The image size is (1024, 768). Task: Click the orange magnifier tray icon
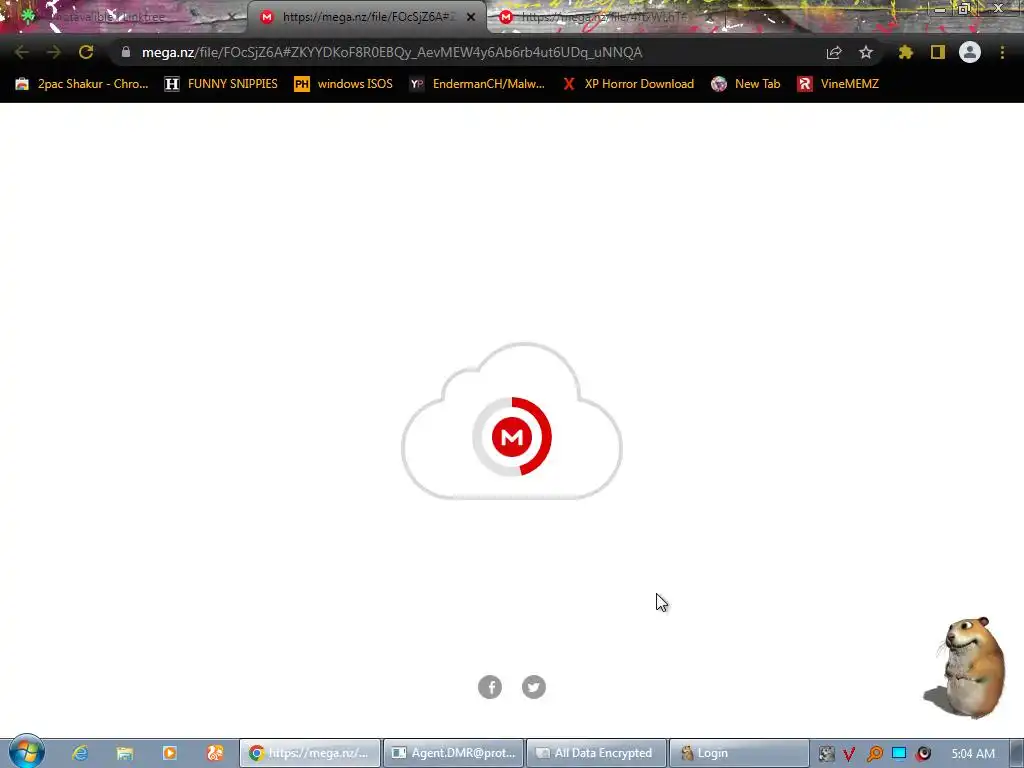coord(874,754)
